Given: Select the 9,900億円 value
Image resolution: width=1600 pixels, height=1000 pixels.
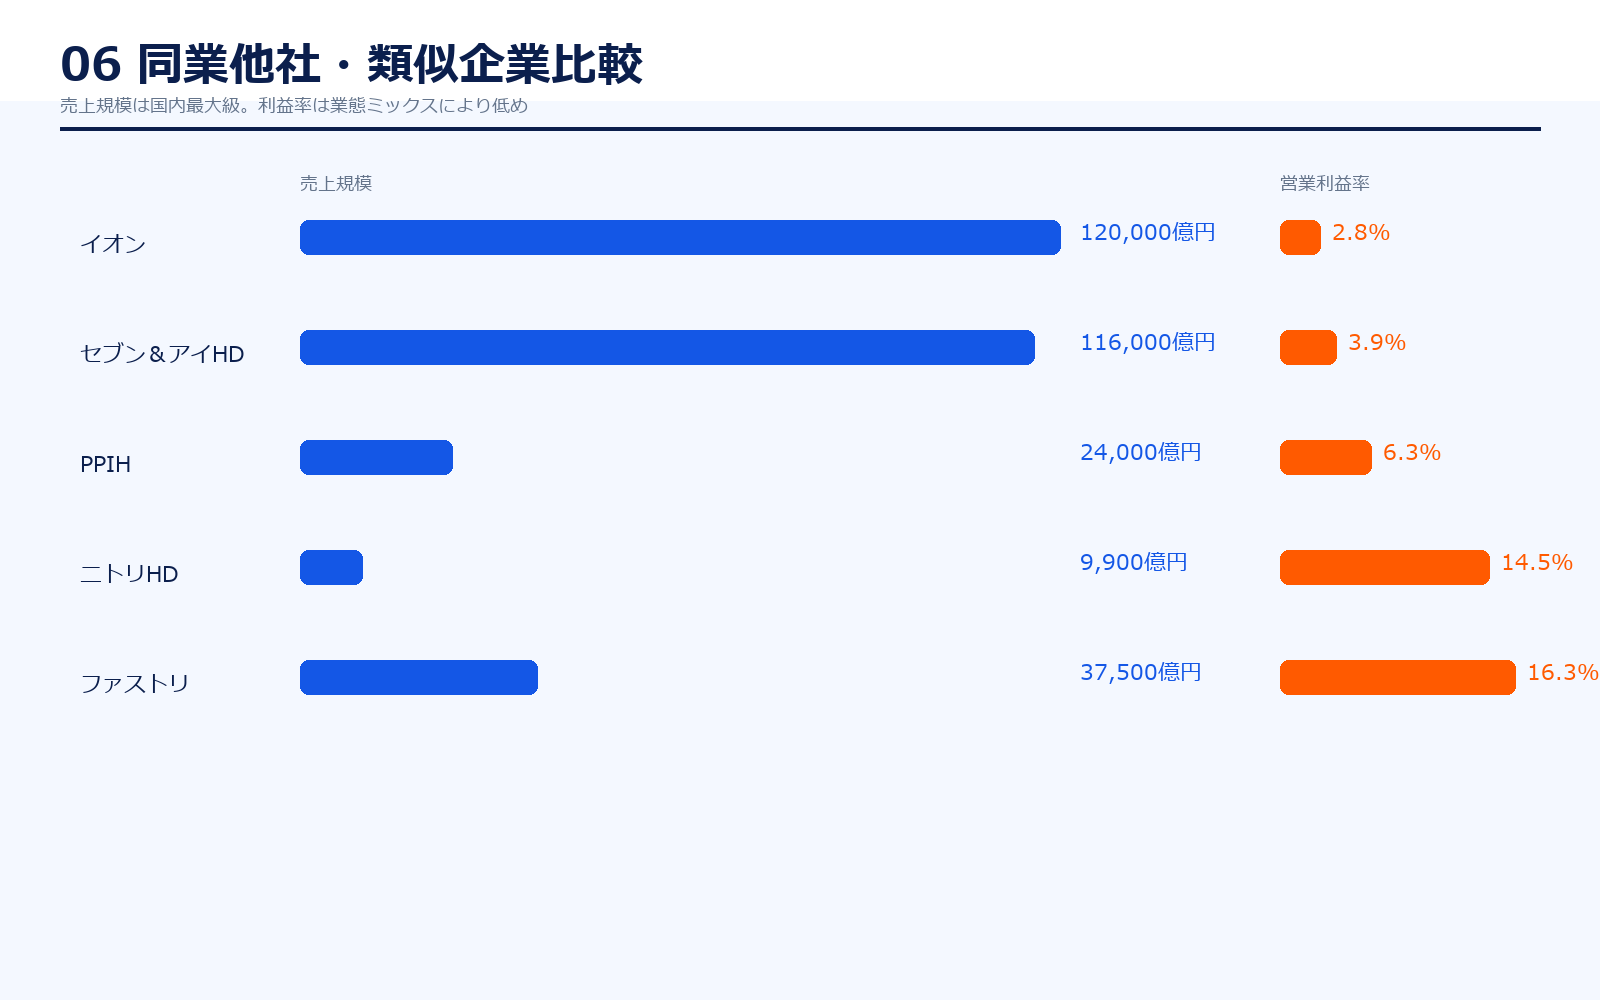Looking at the screenshot, I should click(x=1134, y=562).
